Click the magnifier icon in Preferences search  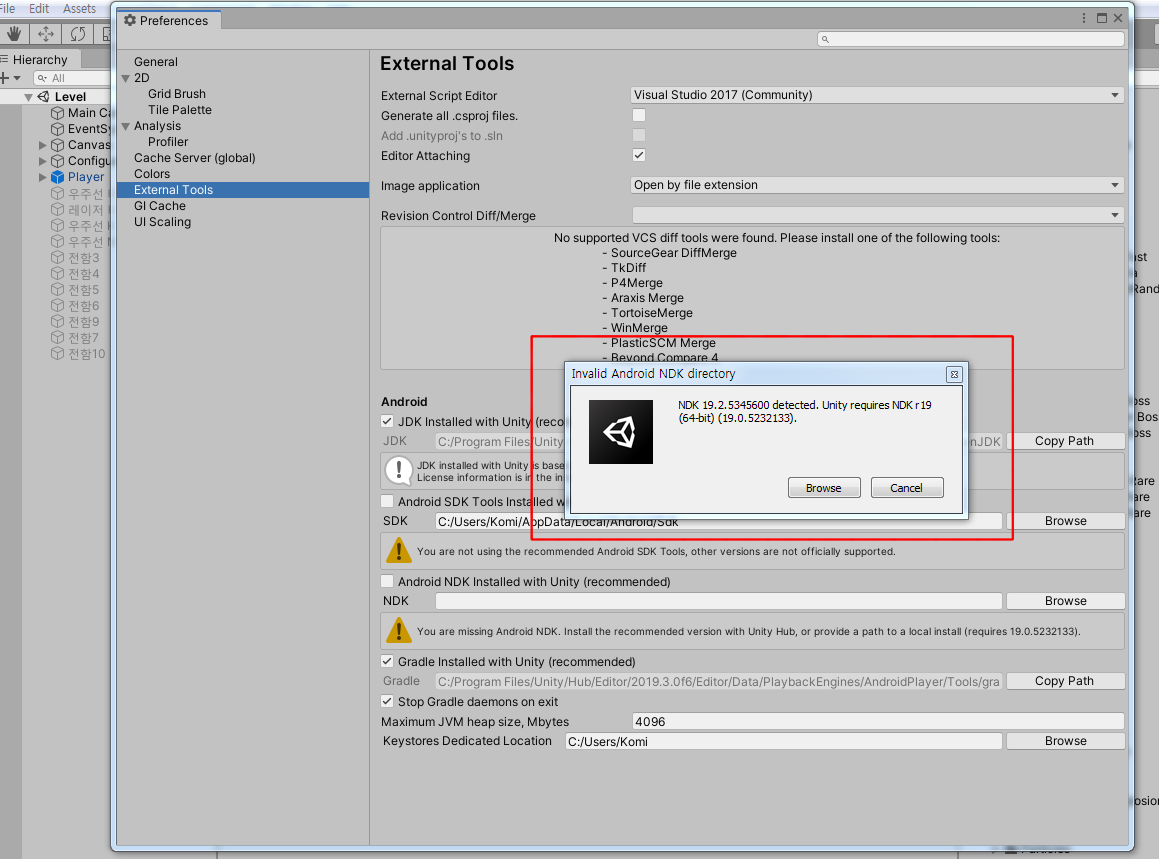point(826,39)
